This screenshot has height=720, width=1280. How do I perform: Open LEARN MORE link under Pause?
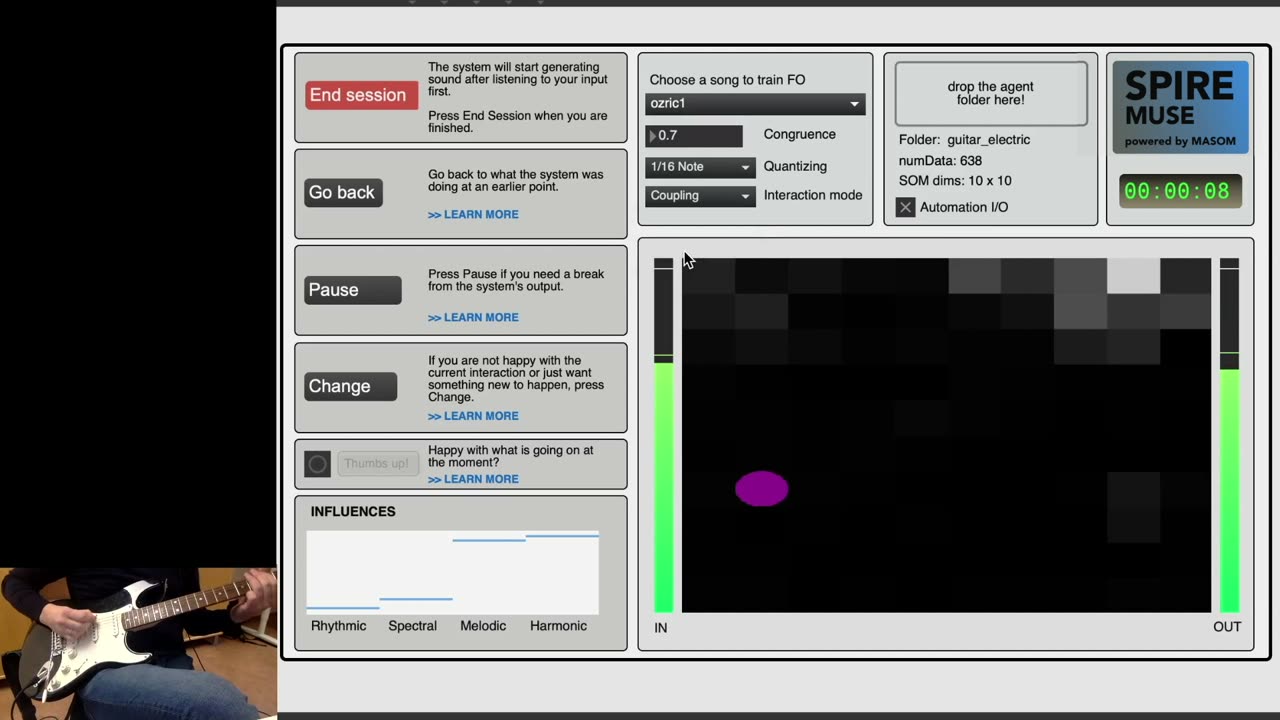(473, 317)
